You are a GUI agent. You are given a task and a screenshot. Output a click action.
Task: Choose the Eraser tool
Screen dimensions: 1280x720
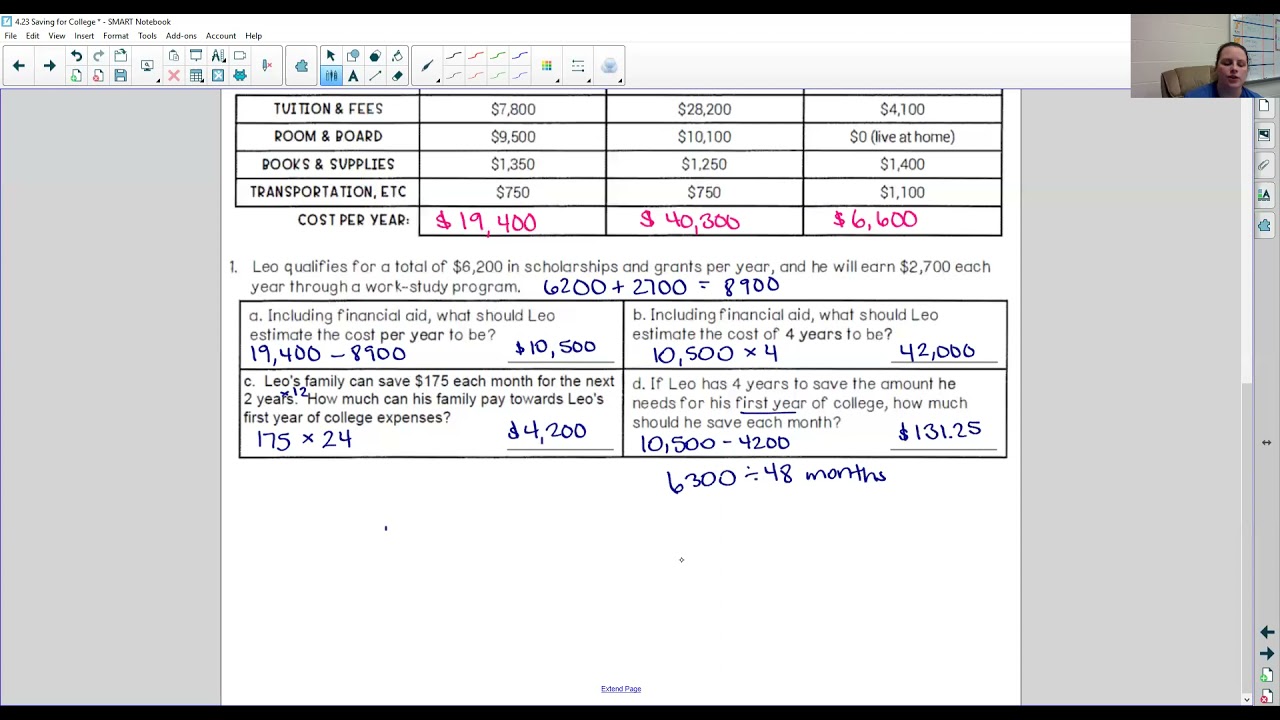[397, 76]
